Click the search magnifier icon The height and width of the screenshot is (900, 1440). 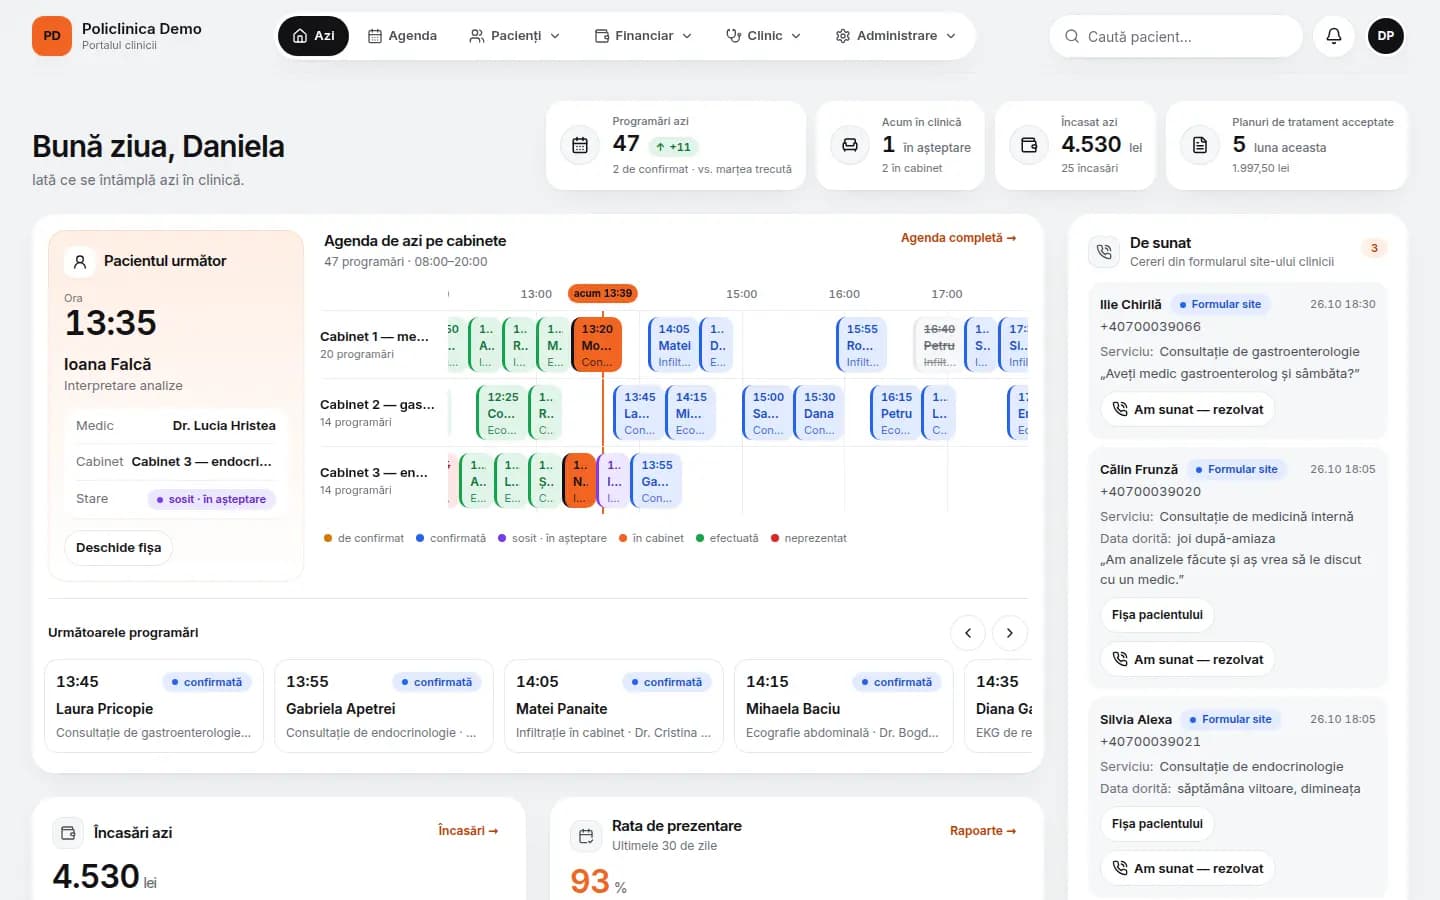pos(1072,37)
